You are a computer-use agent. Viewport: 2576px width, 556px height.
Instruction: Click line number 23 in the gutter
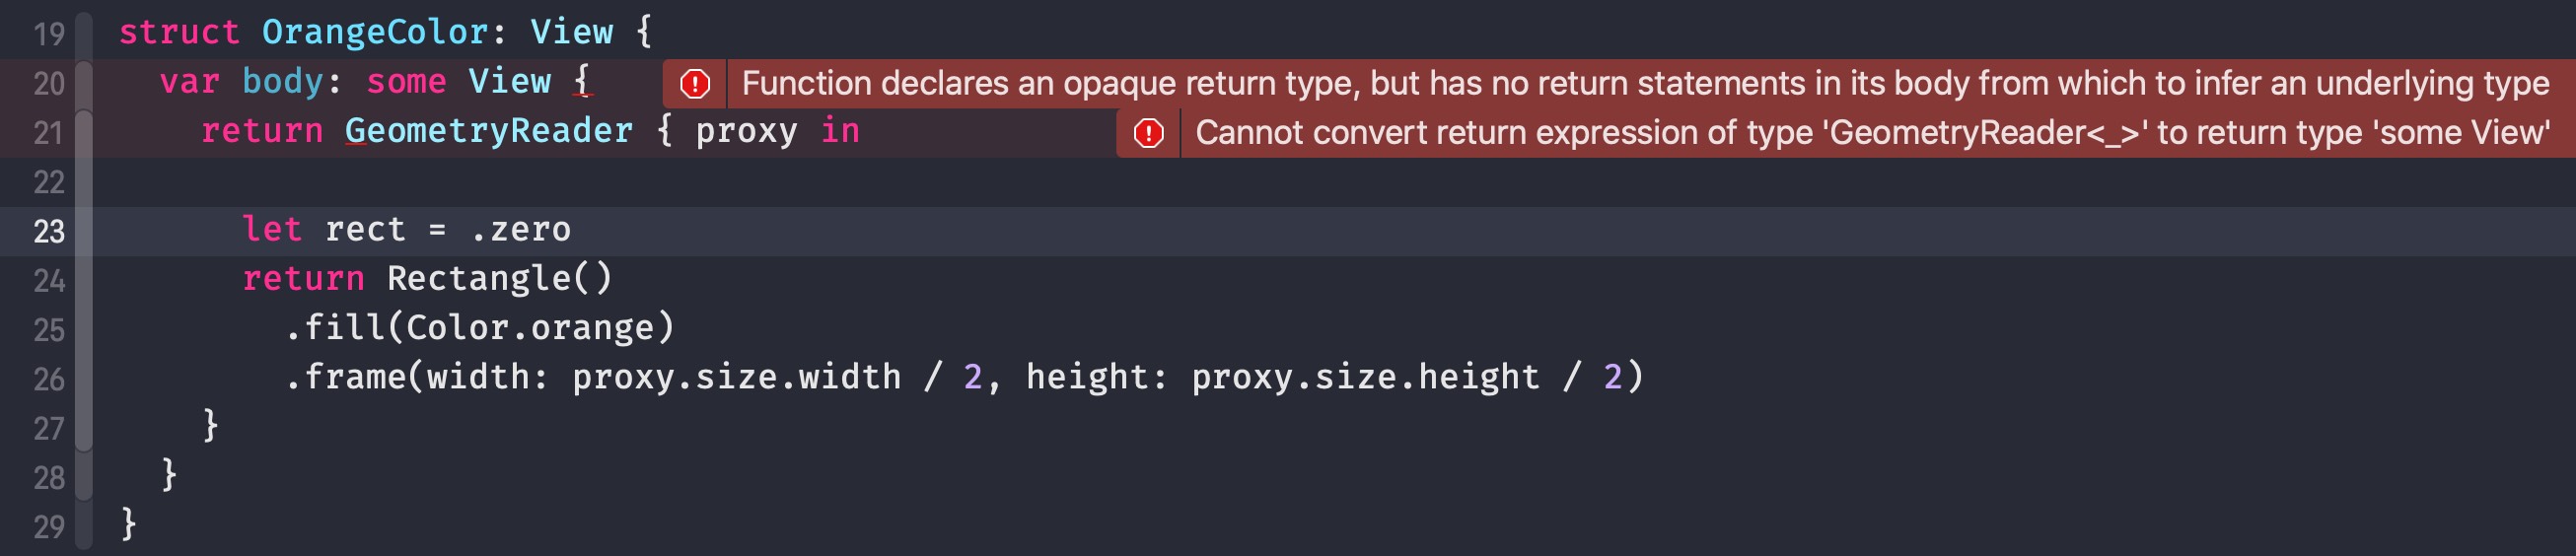49,232
